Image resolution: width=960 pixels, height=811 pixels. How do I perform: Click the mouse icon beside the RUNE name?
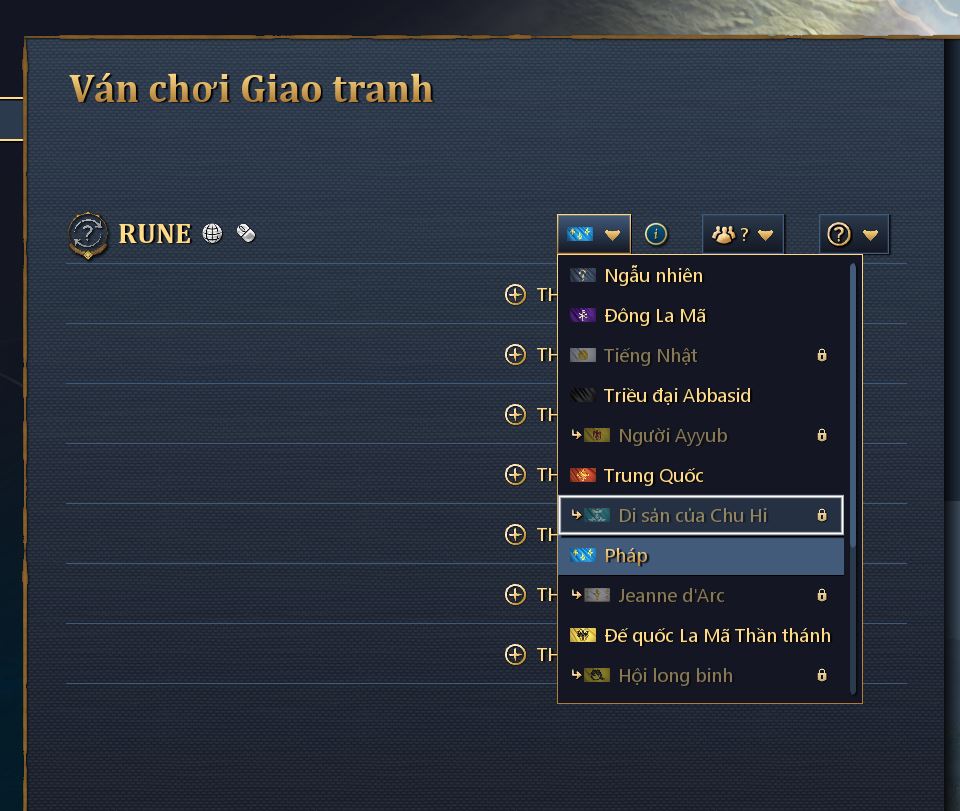249,233
